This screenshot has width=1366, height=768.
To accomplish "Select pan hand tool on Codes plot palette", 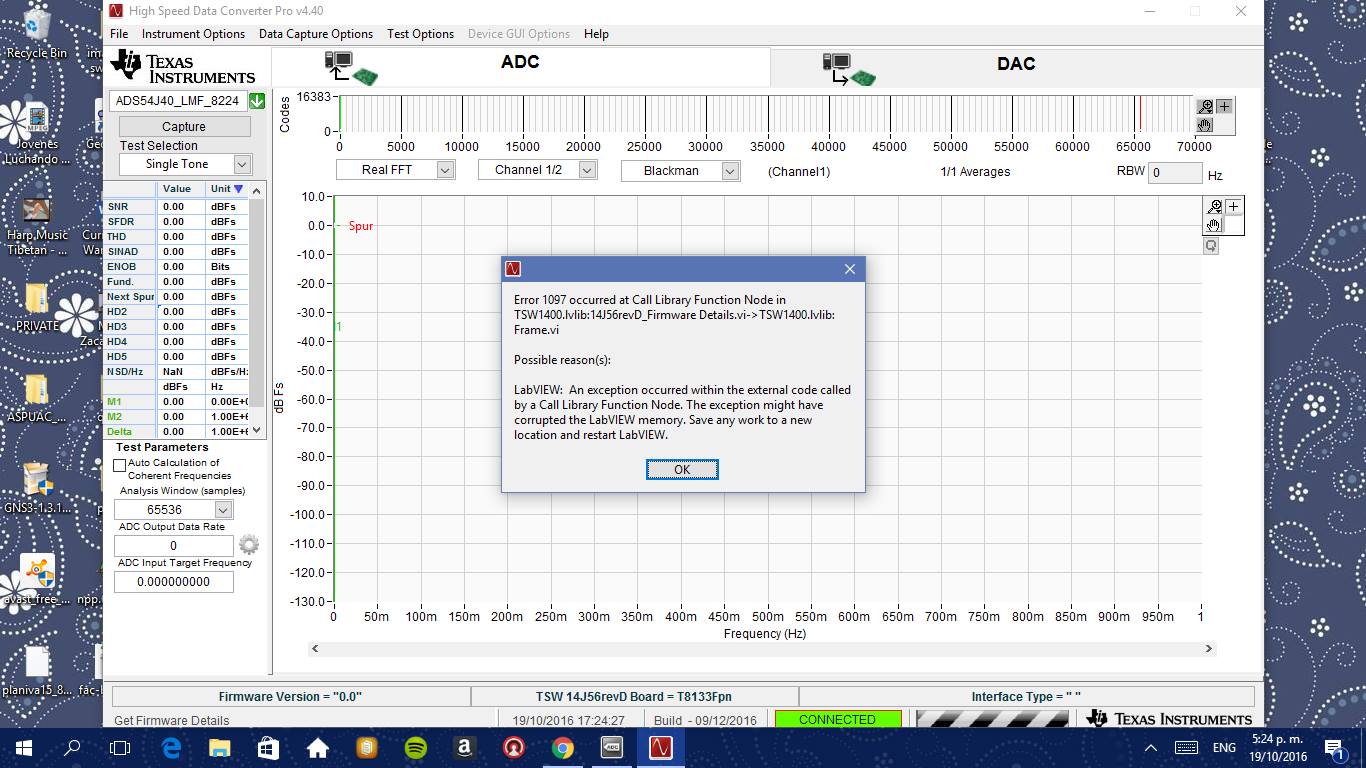I will click(1206, 125).
